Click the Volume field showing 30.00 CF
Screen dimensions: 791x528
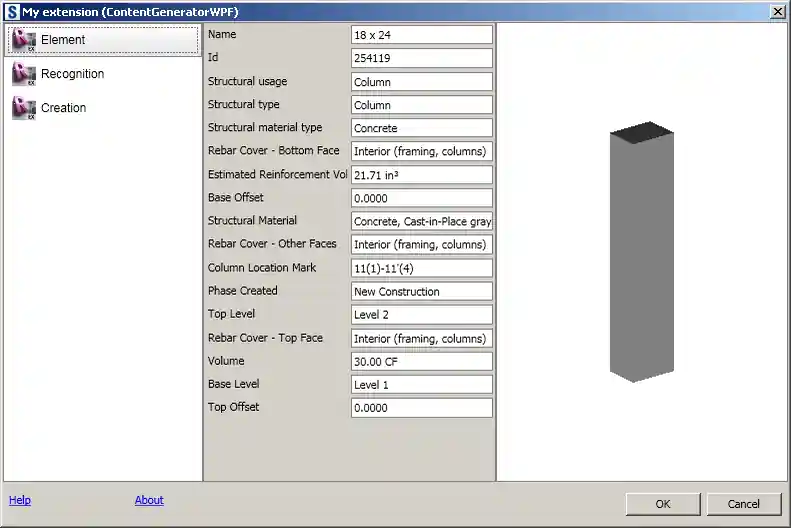coord(421,362)
